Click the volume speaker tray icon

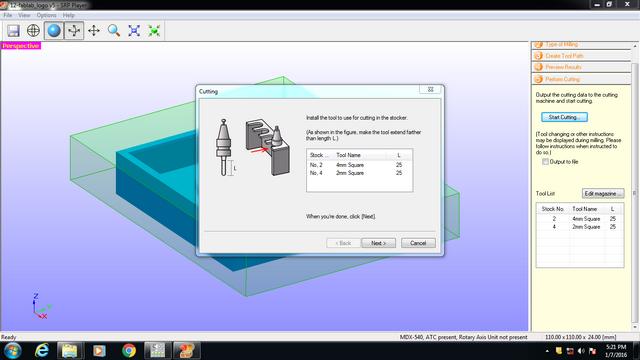[x=581, y=351]
